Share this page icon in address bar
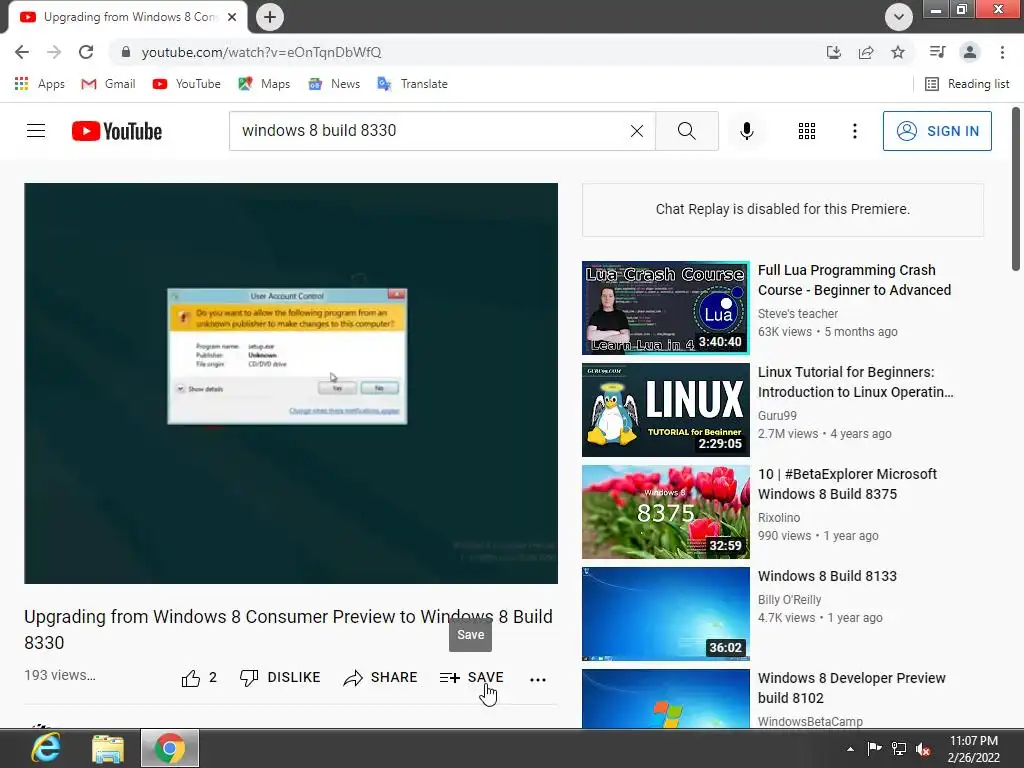 (866, 52)
